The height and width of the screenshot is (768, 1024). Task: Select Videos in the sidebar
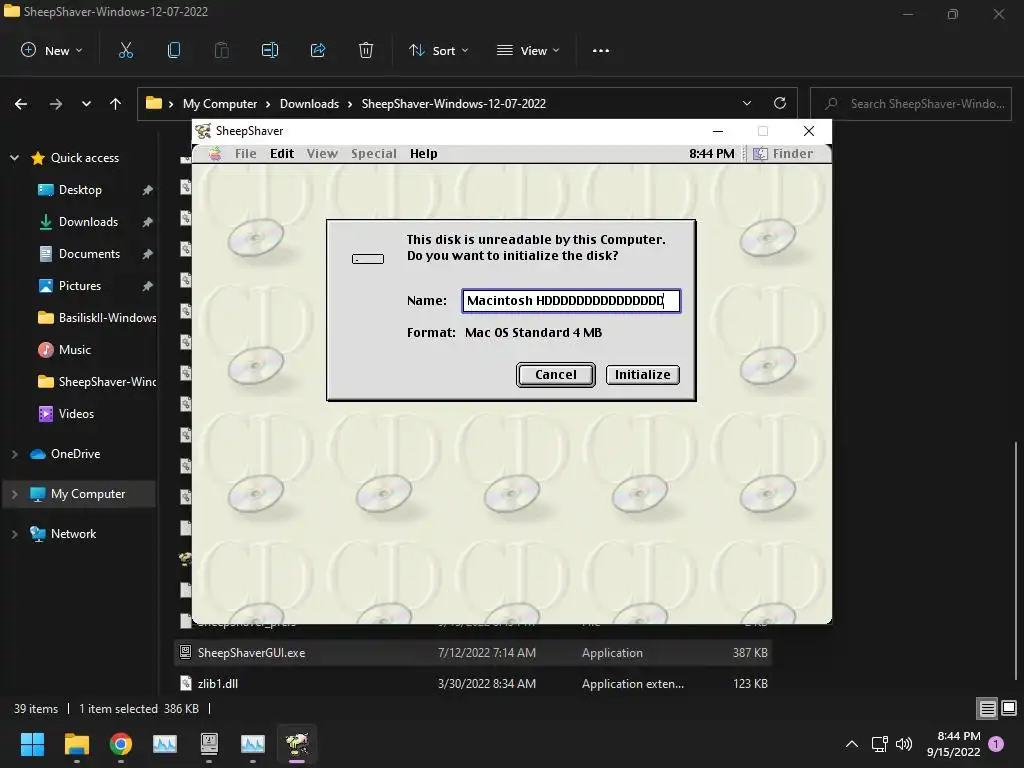pyautogui.click(x=76, y=414)
